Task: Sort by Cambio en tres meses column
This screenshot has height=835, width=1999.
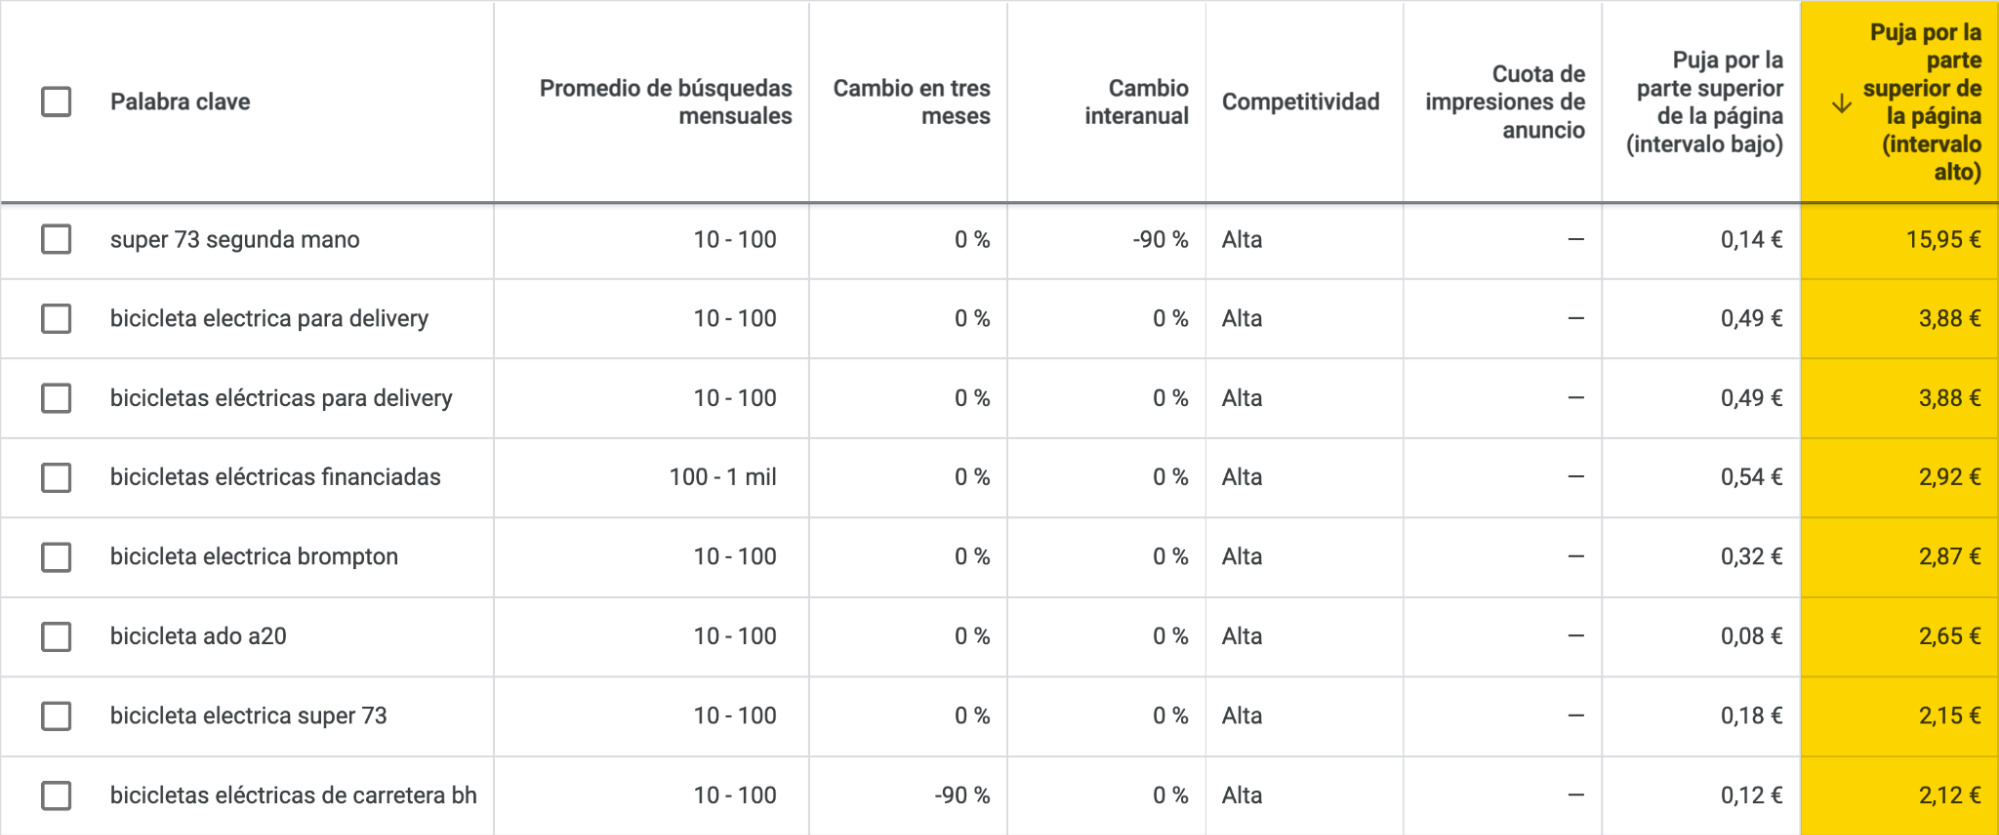Action: tap(911, 100)
